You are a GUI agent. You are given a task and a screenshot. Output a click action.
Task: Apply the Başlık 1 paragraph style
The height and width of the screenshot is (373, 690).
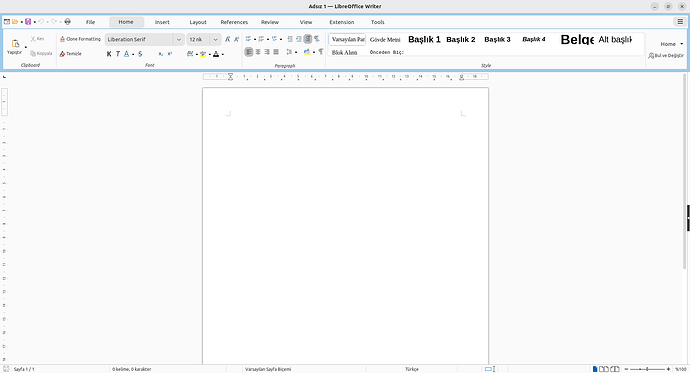(x=424, y=40)
